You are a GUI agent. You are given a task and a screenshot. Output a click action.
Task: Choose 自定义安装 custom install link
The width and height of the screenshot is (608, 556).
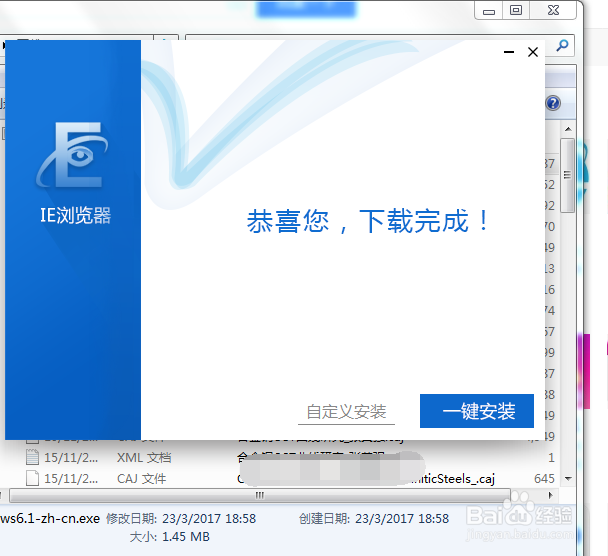[346, 412]
